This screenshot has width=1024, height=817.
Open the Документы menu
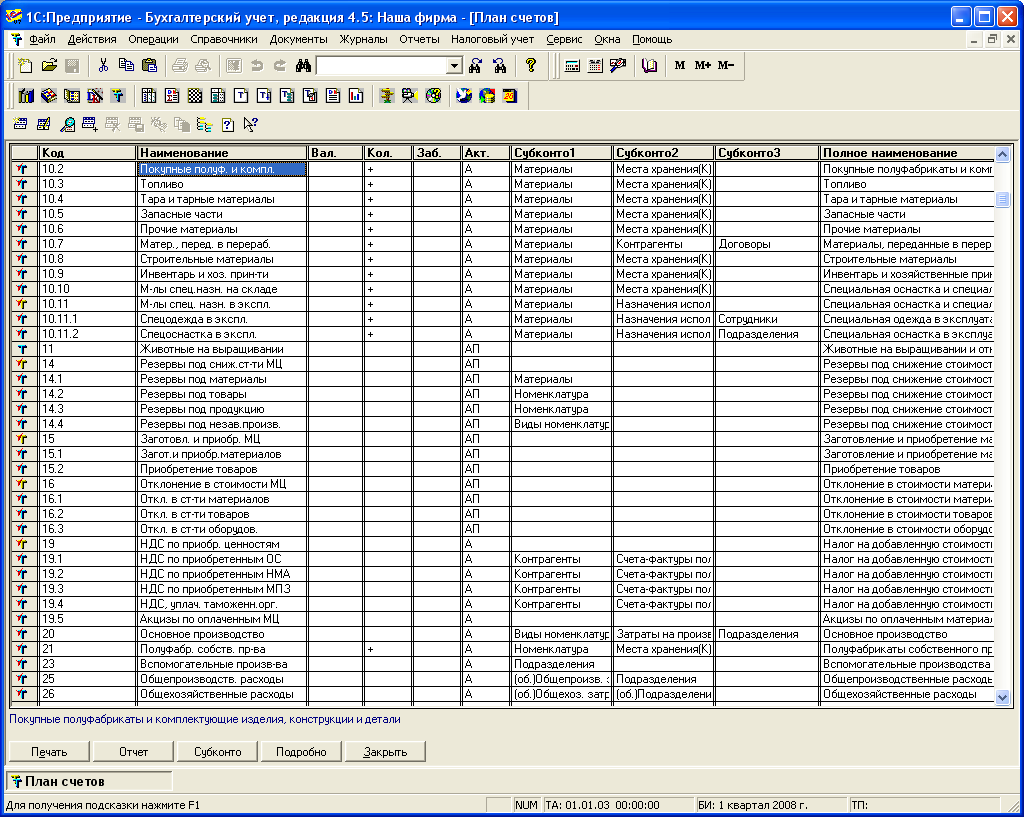tap(298, 39)
